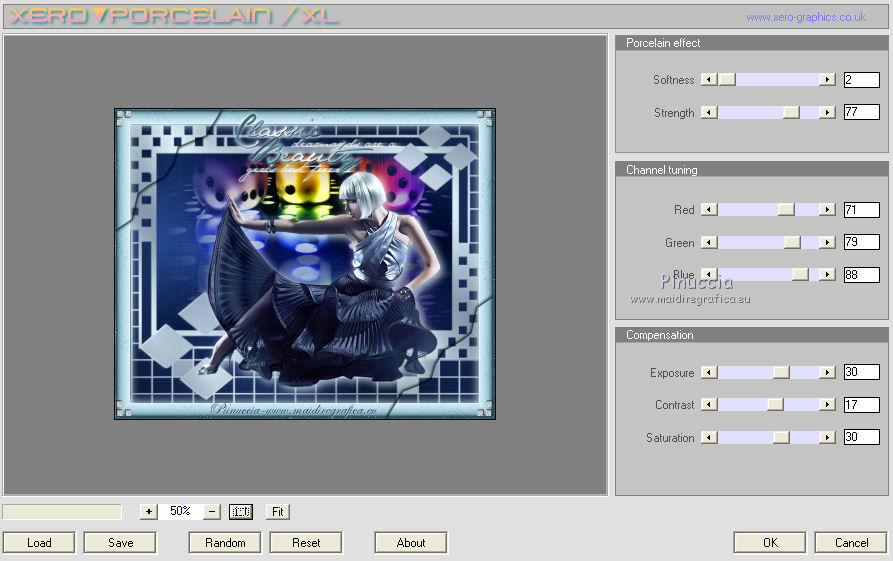Increase Green channel with right arrow
Image resolution: width=893 pixels, height=561 pixels.
click(827, 243)
